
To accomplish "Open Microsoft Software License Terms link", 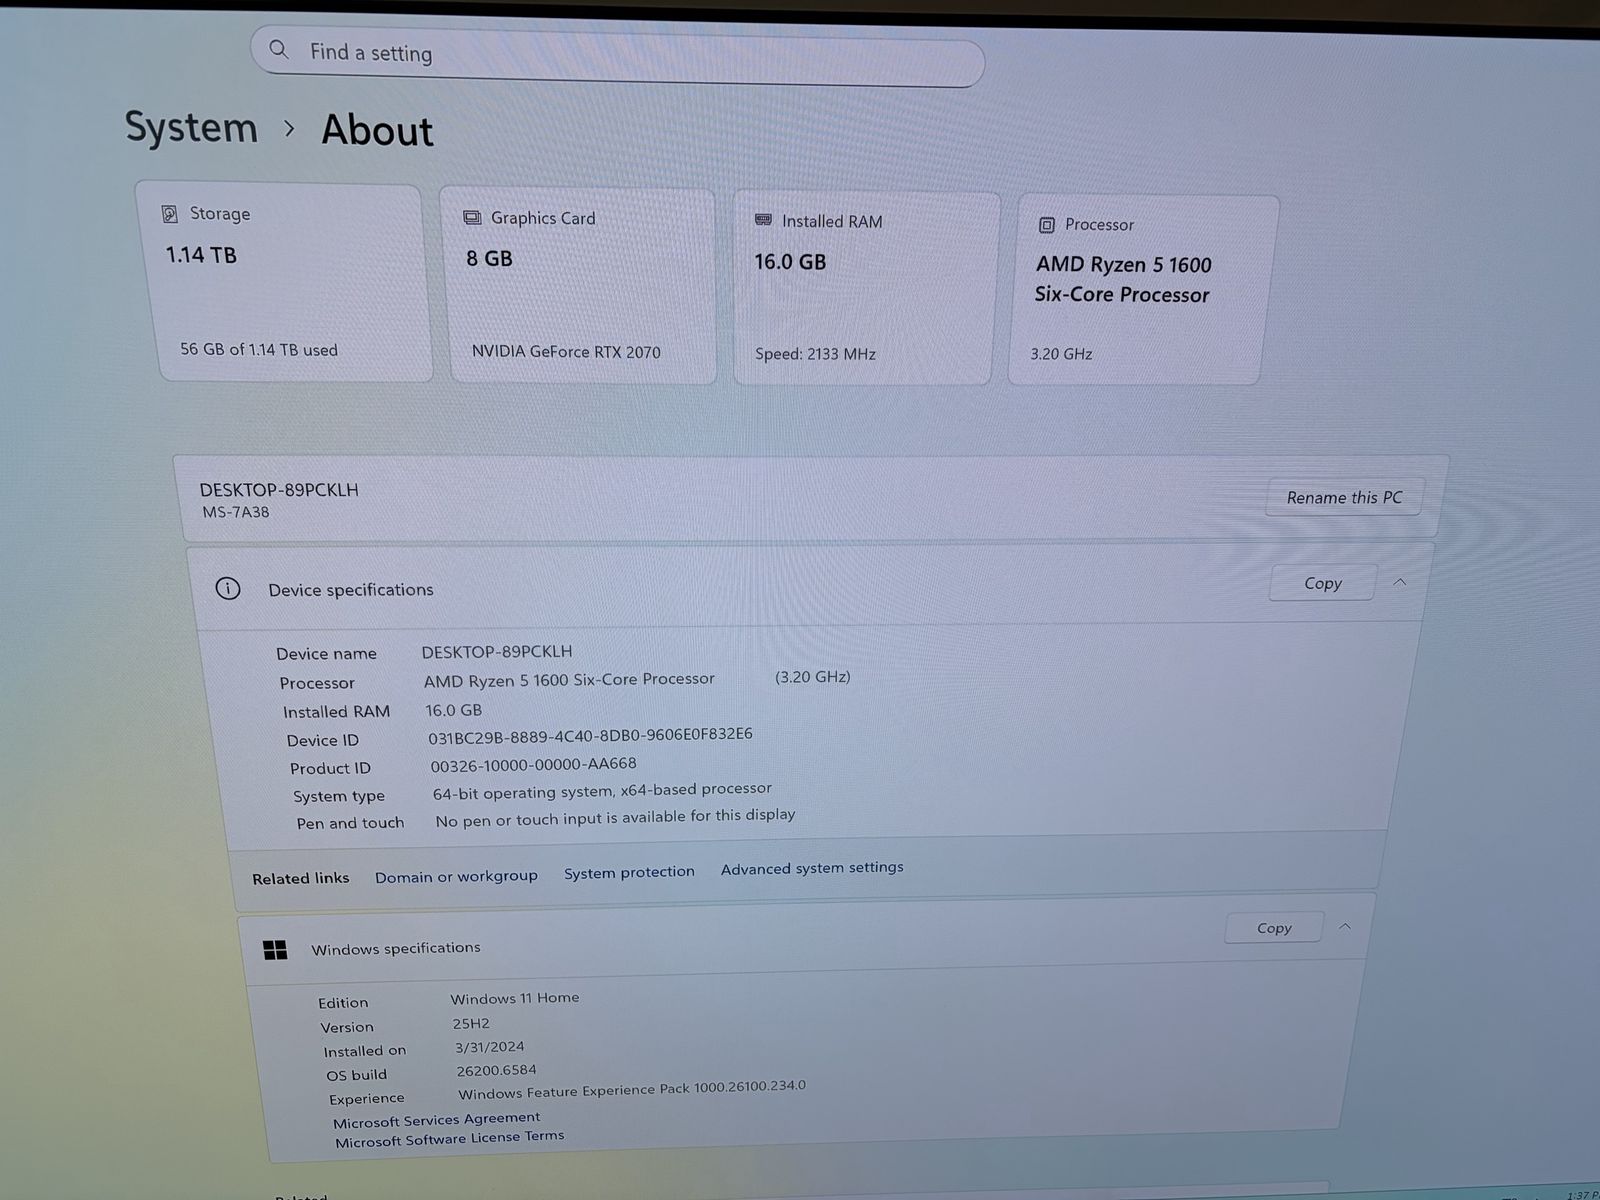I will (449, 1139).
